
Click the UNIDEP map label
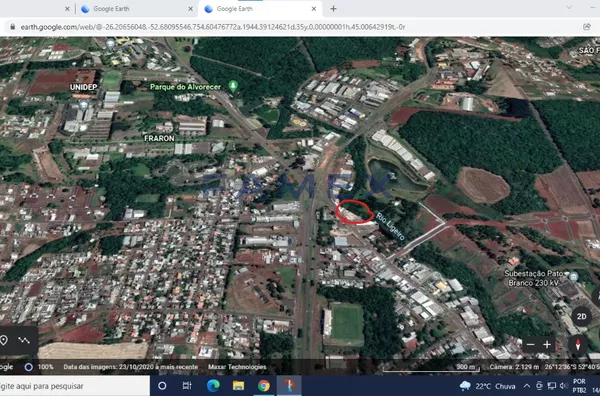click(83, 87)
